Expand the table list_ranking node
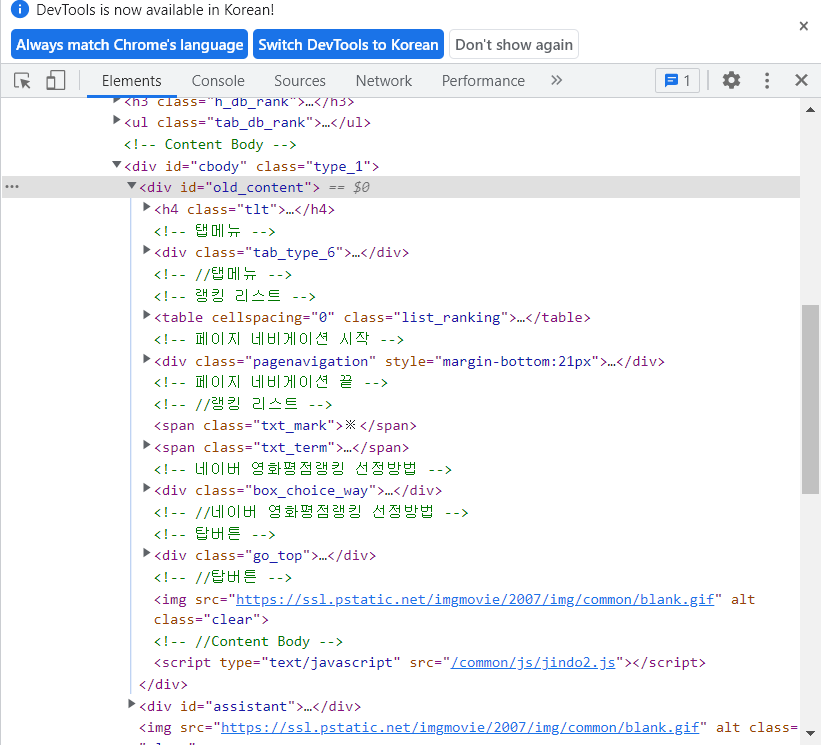This screenshot has height=745, width=821. [x=147, y=316]
